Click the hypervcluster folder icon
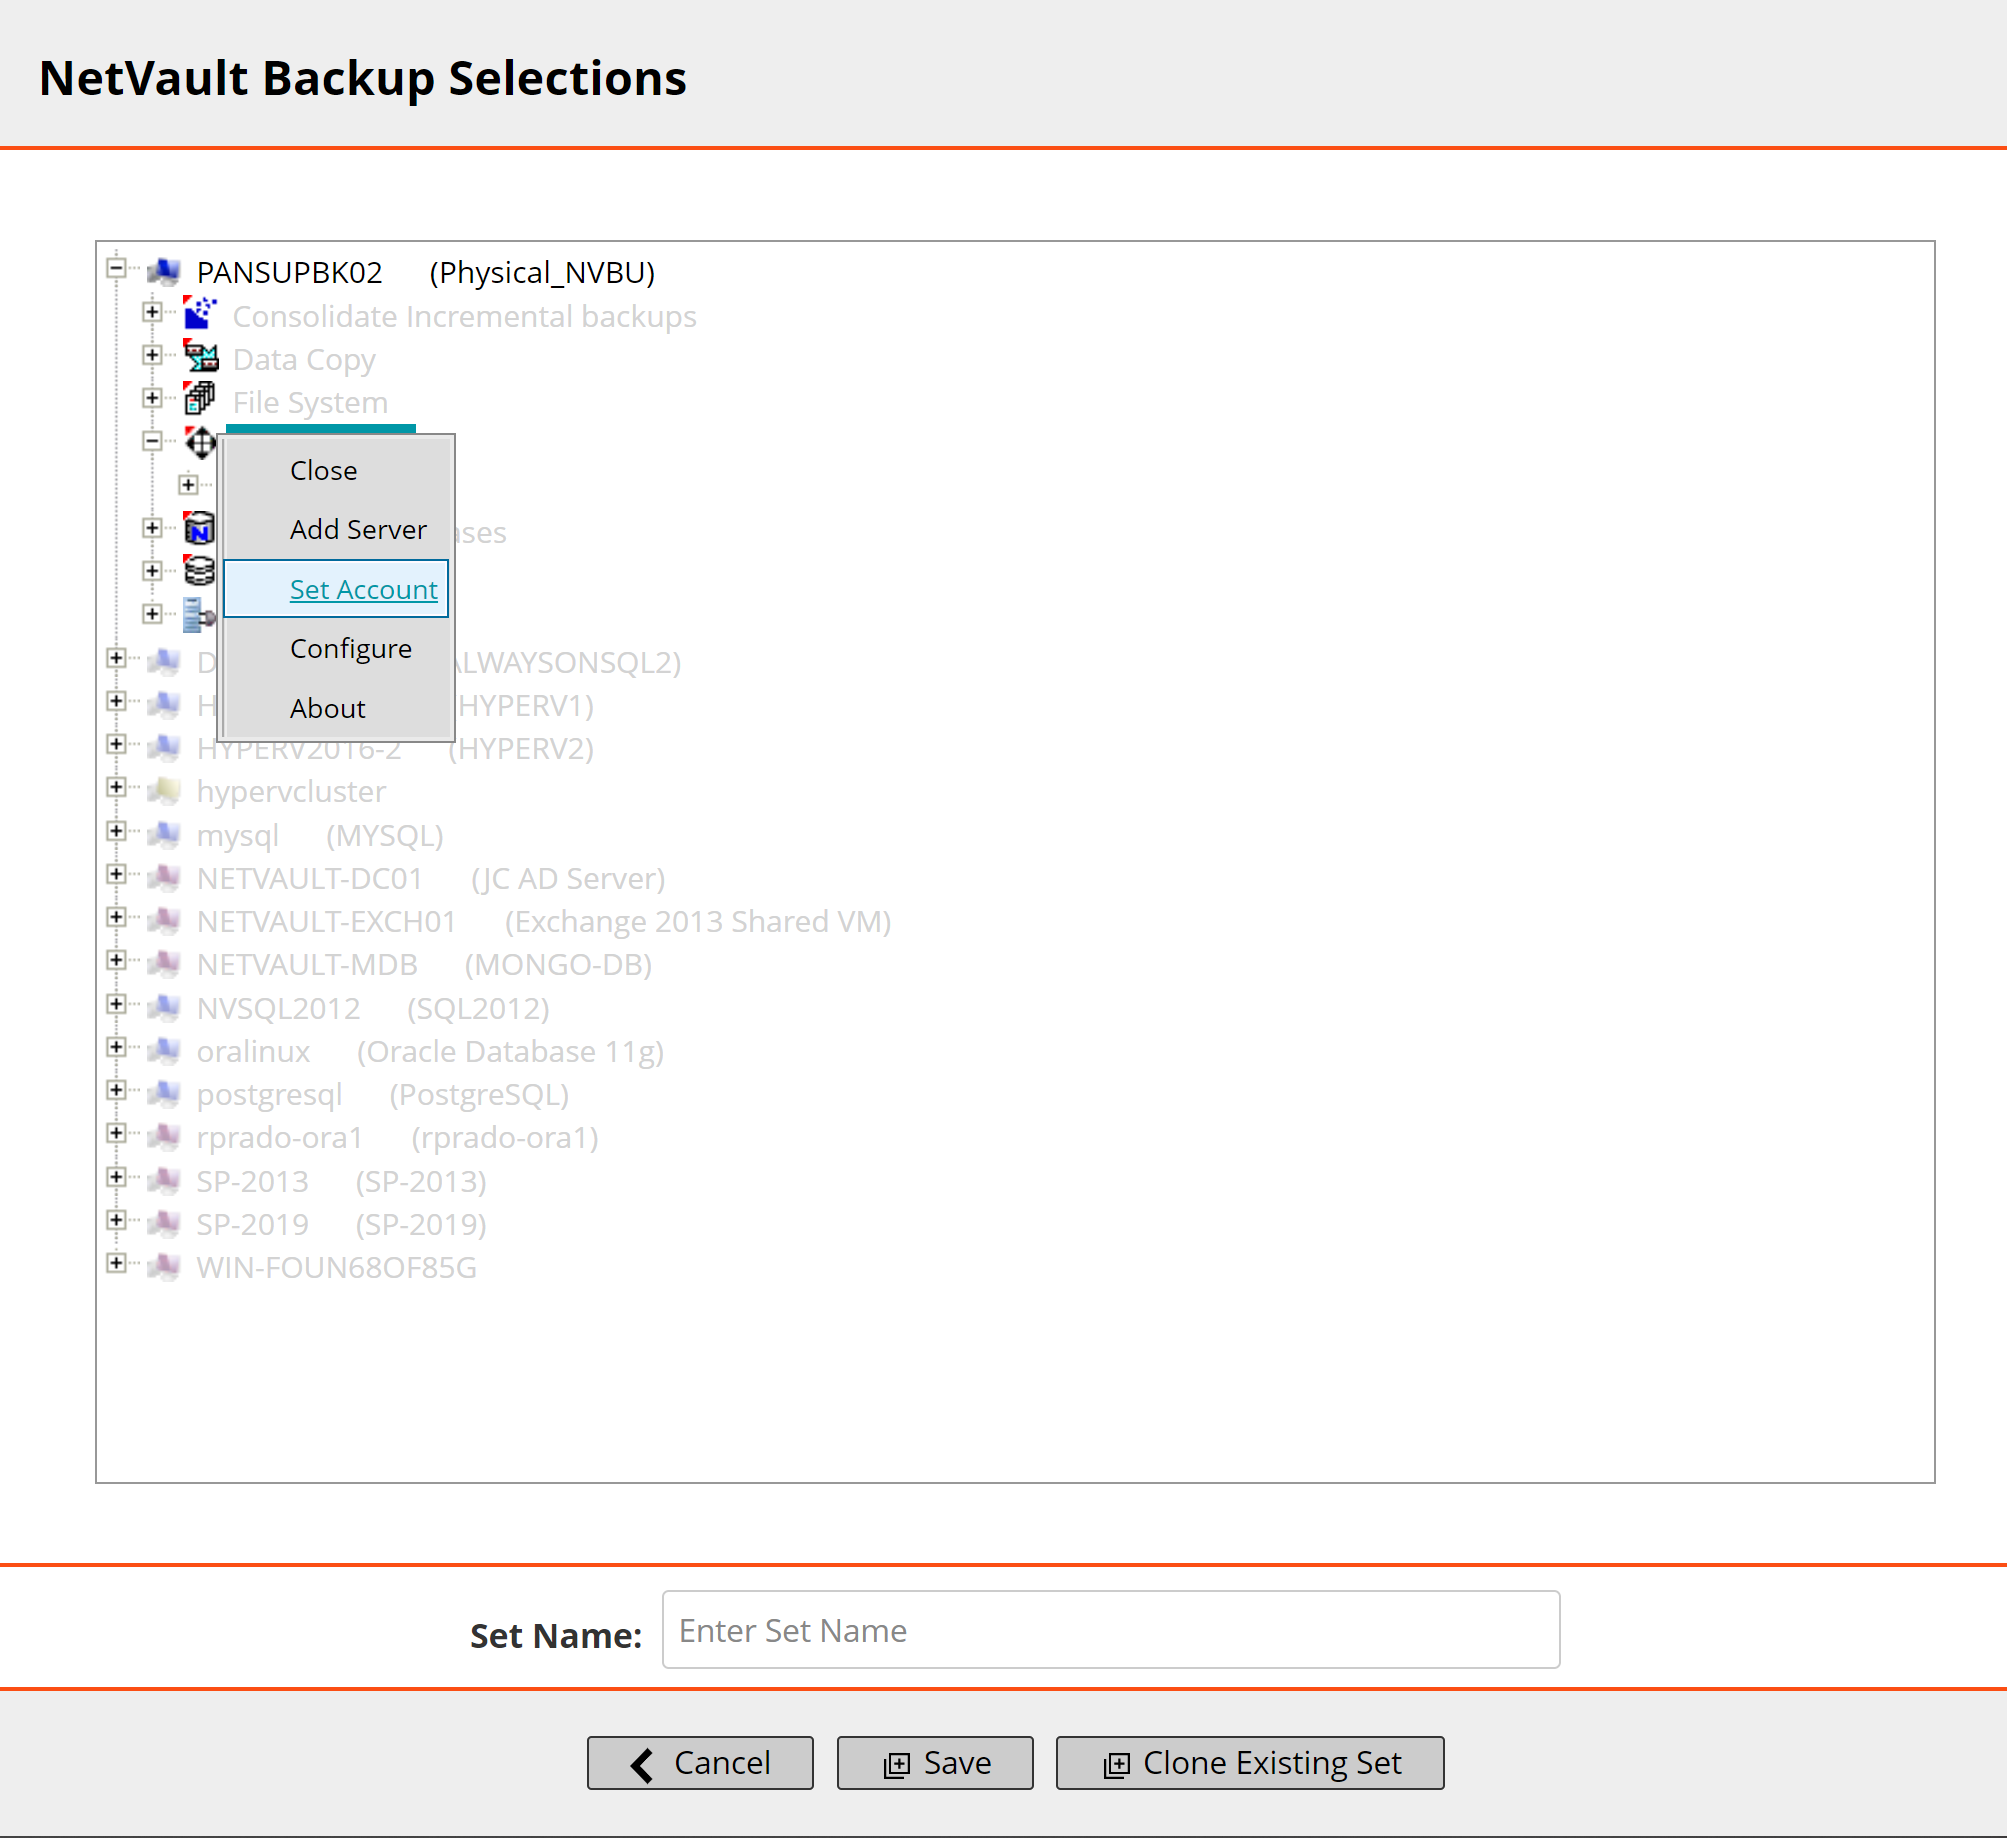The width and height of the screenshot is (2007, 1838). 164,791
